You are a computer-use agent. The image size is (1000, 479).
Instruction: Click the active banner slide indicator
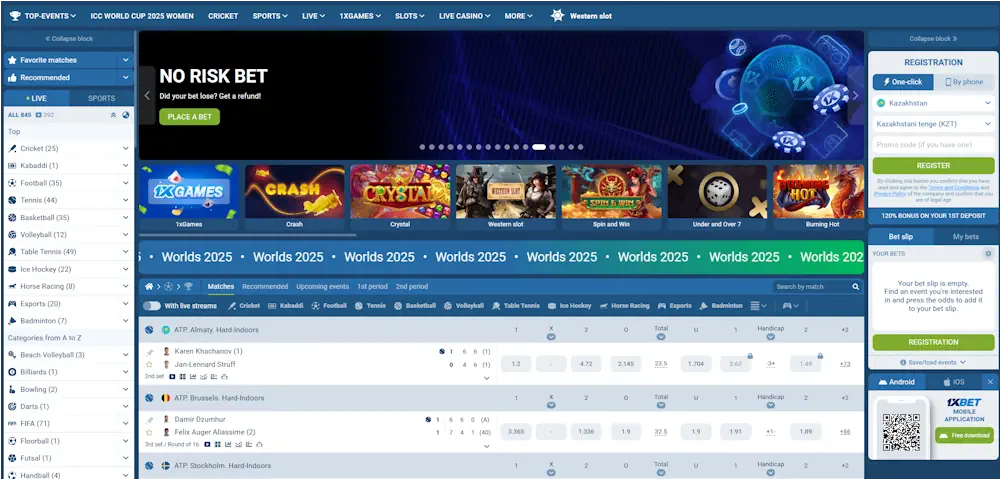pyautogui.click(x=539, y=147)
